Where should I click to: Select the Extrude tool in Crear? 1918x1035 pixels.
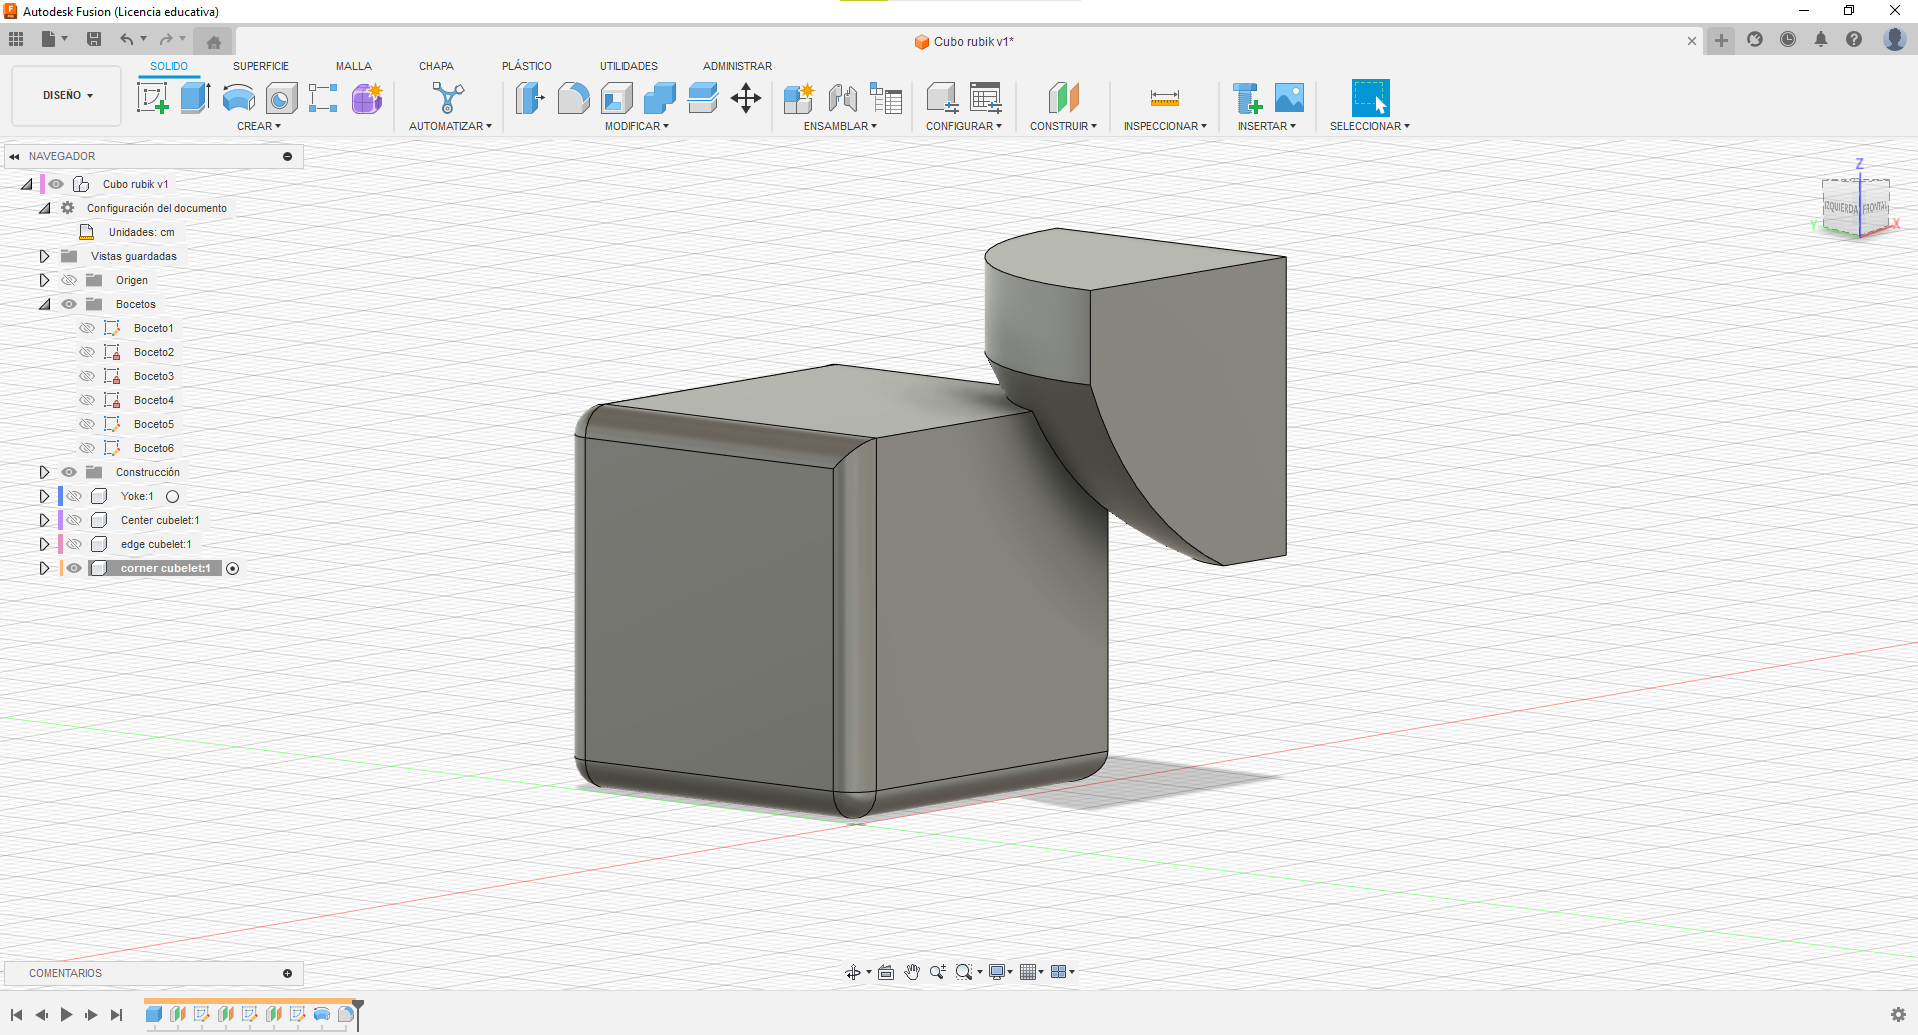pyautogui.click(x=195, y=98)
